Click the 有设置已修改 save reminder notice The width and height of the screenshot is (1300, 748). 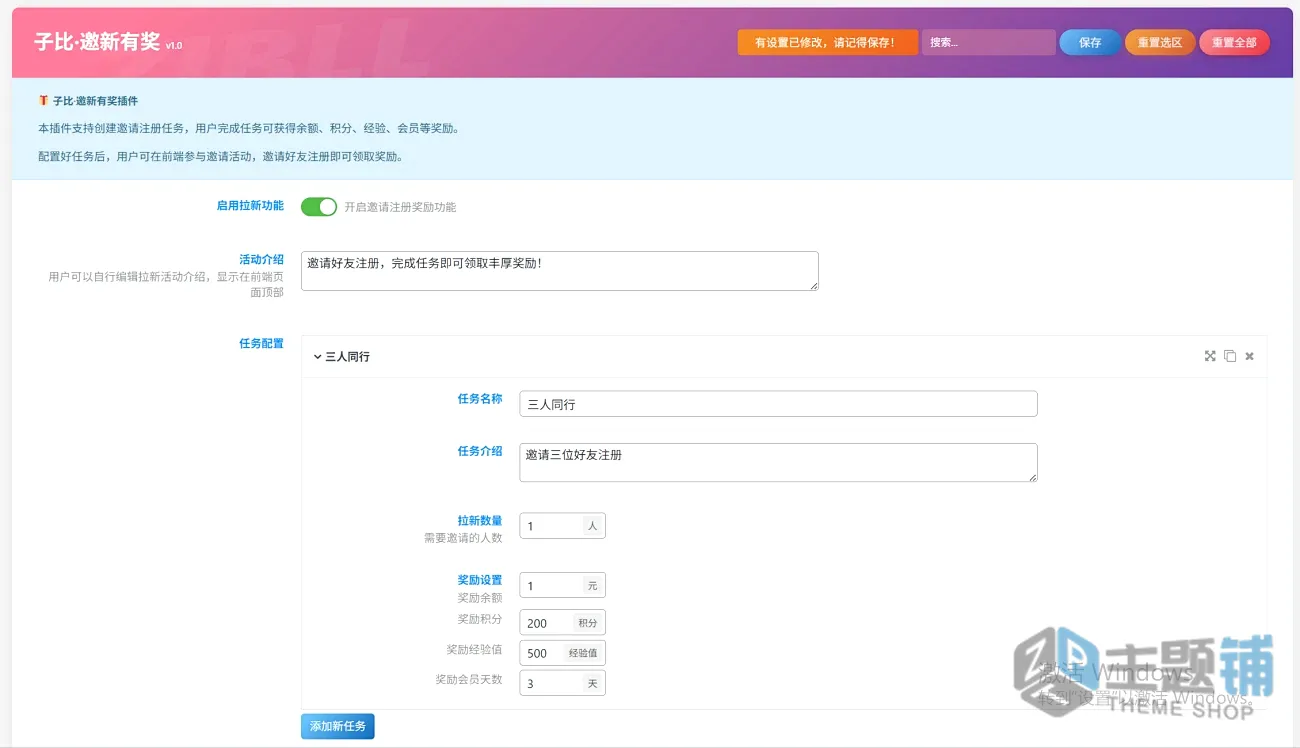(827, 42)
